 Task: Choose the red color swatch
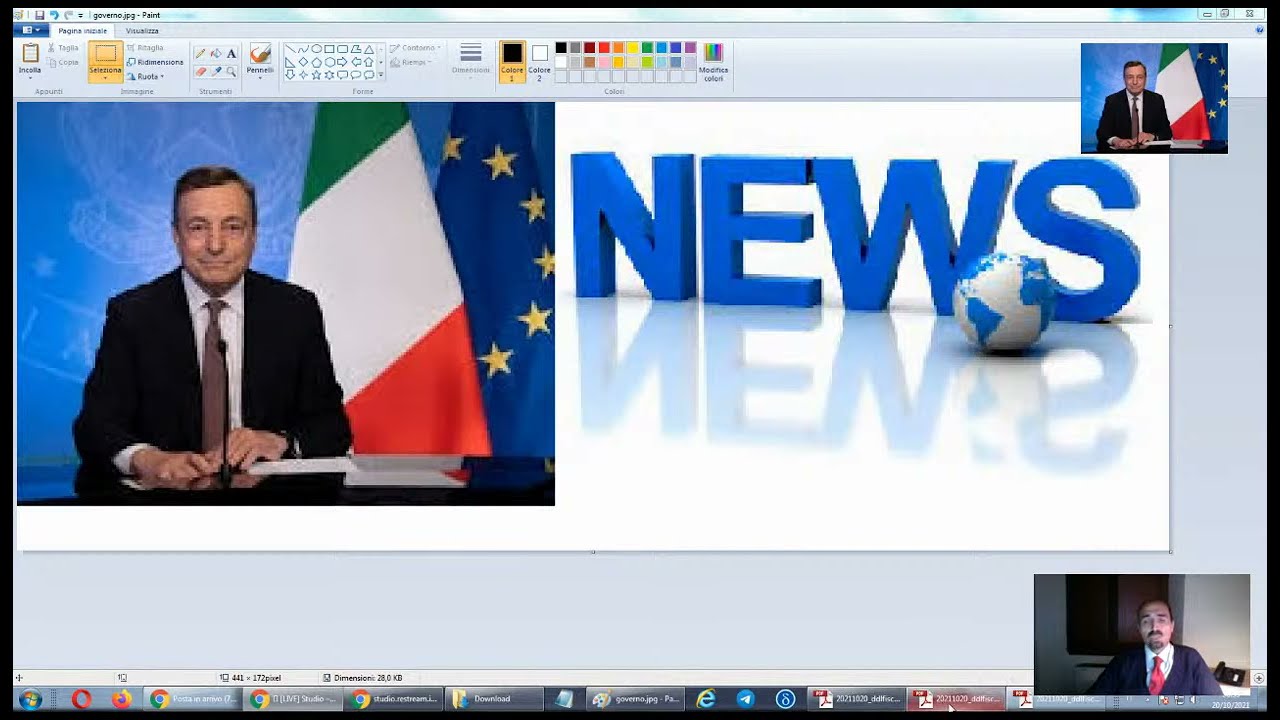click(x=604, y=48)
